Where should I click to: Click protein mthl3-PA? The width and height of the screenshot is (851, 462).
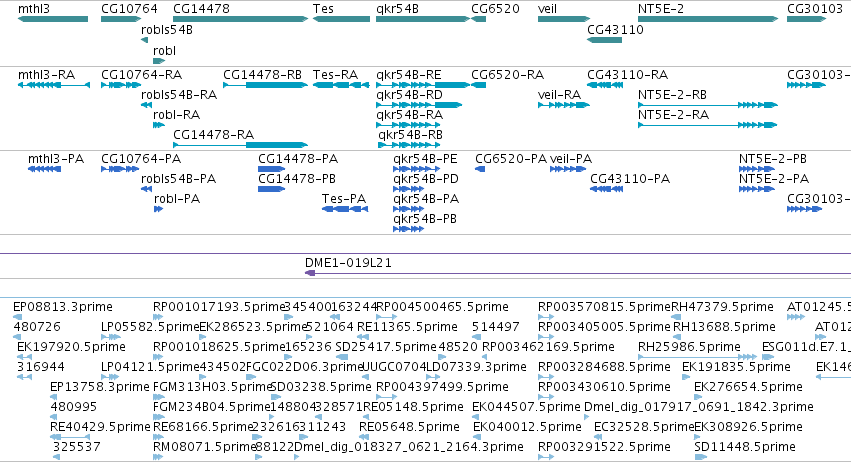(44, 169)
